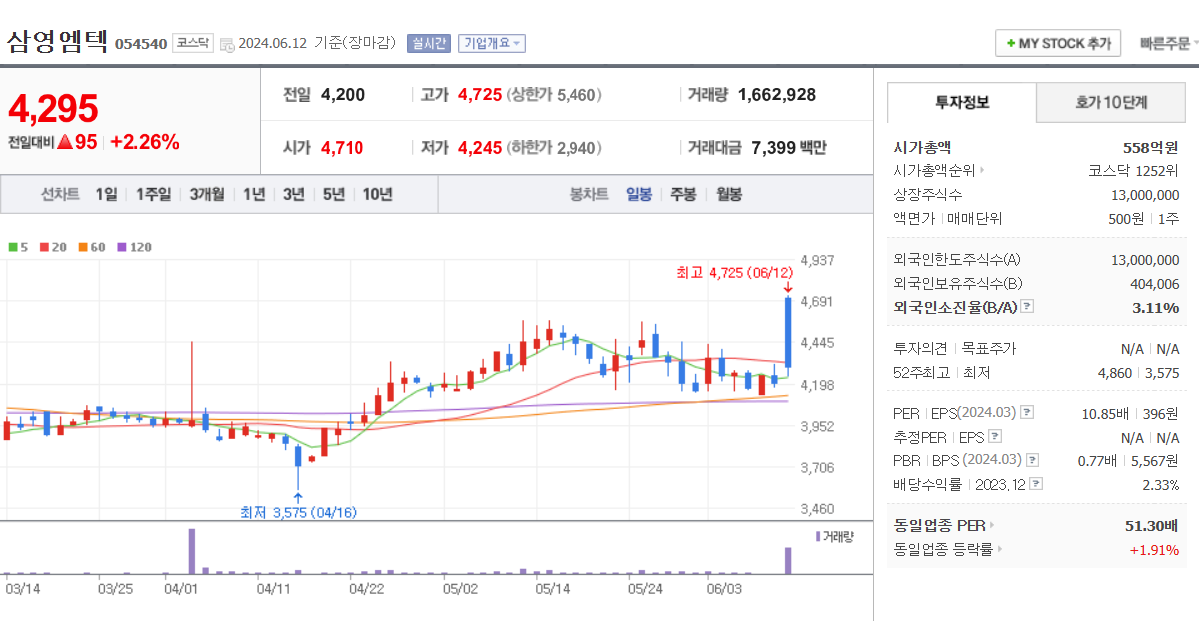Click help icon next to 배당수익률 2023.12
Image resolution: width=1199 pixels, height=621 pixels.
pos(1036,484)
